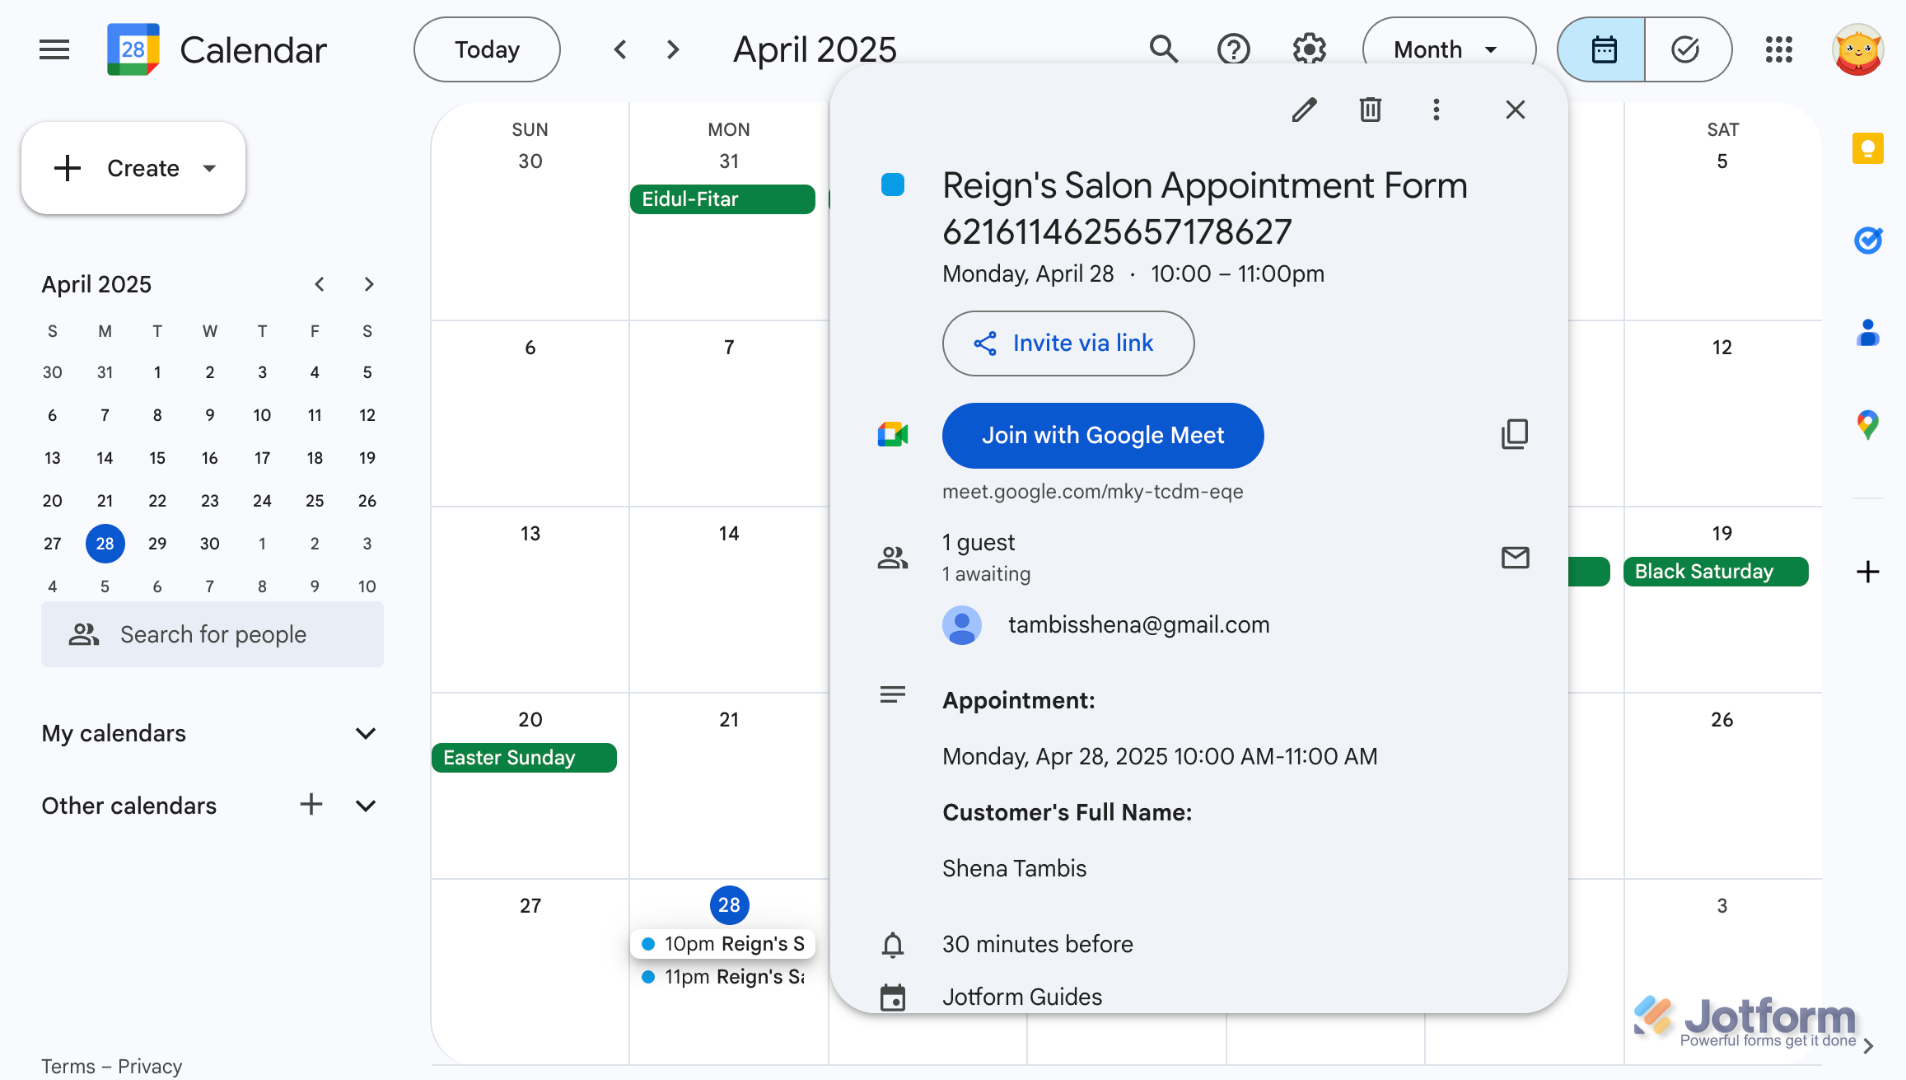Copy the Google Meet link

[1515, 434]
